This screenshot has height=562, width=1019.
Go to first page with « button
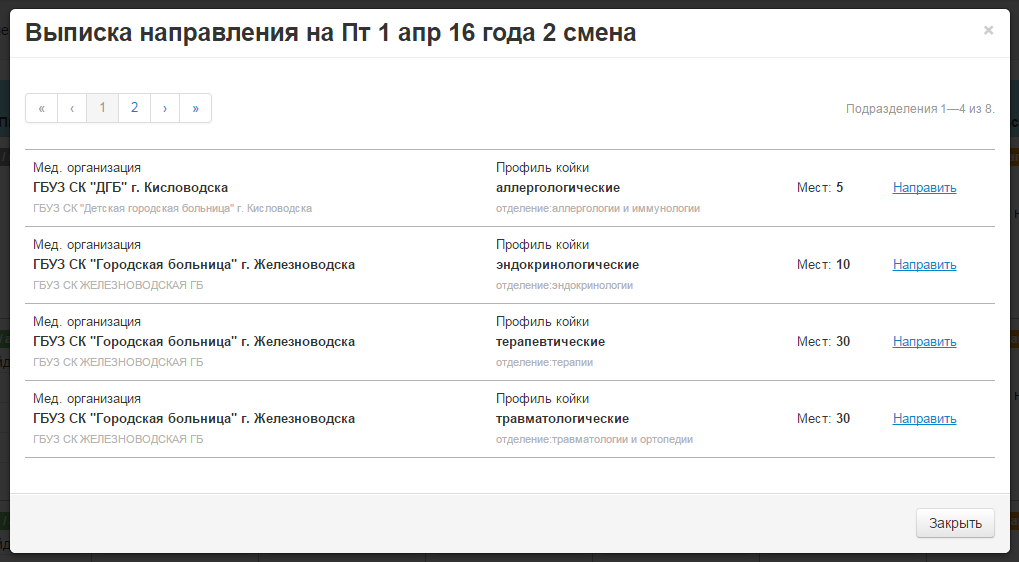point(42,108)
